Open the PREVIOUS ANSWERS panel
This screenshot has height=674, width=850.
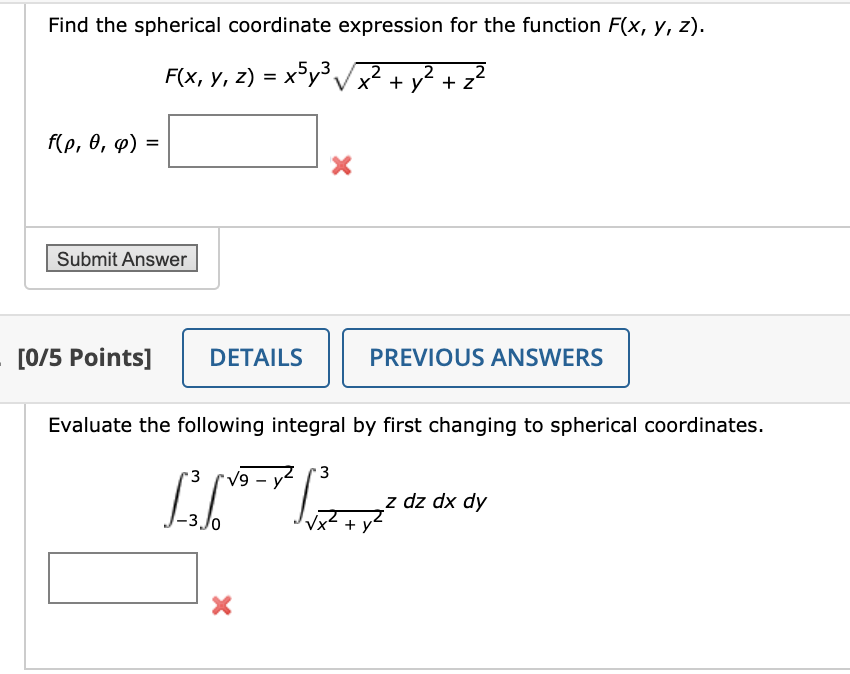[485, 357]
